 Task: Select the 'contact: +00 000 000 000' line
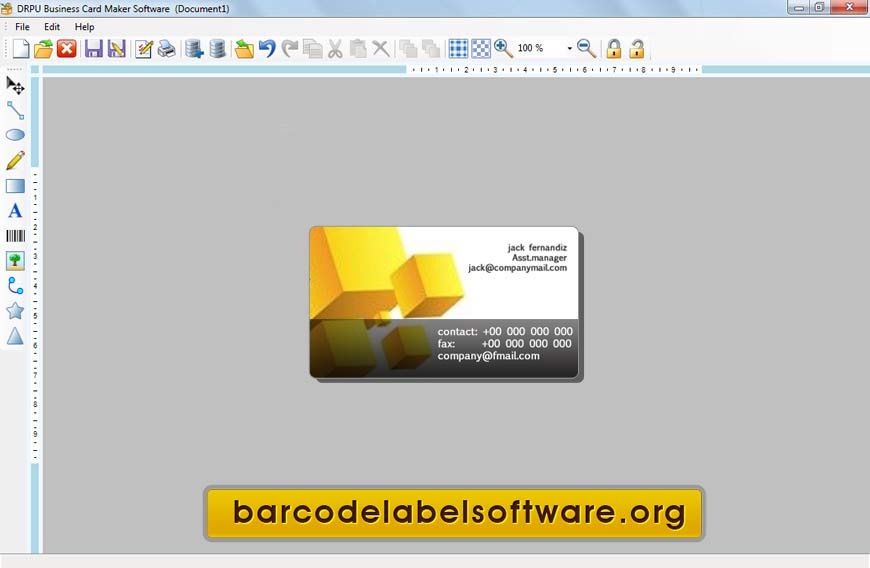click(505, 332)
